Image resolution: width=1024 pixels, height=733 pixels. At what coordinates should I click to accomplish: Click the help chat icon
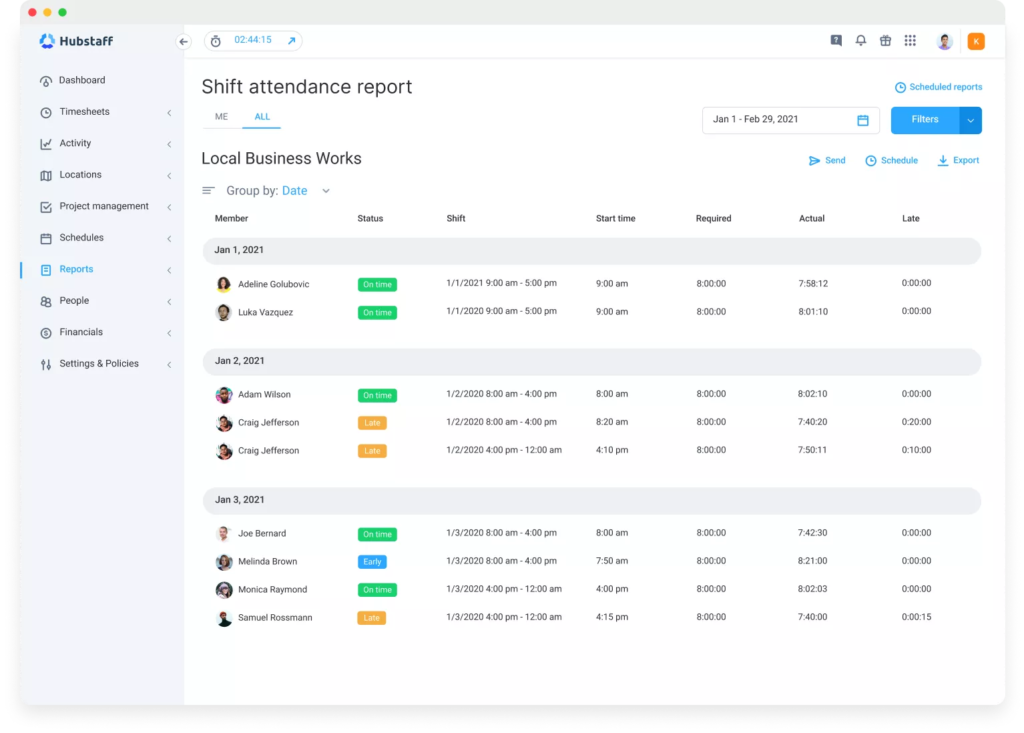click(836, 41)
